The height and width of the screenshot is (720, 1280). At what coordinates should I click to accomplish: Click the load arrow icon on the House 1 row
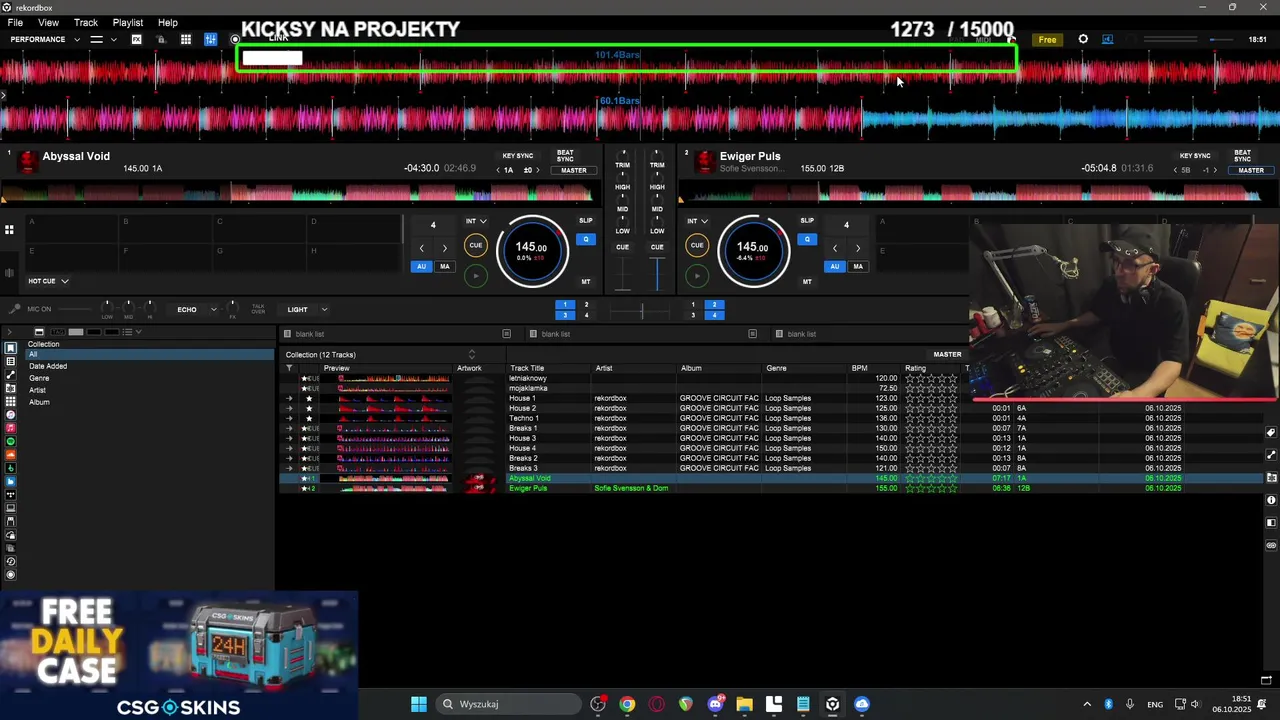pyautogui.click(x=289, y=398)
